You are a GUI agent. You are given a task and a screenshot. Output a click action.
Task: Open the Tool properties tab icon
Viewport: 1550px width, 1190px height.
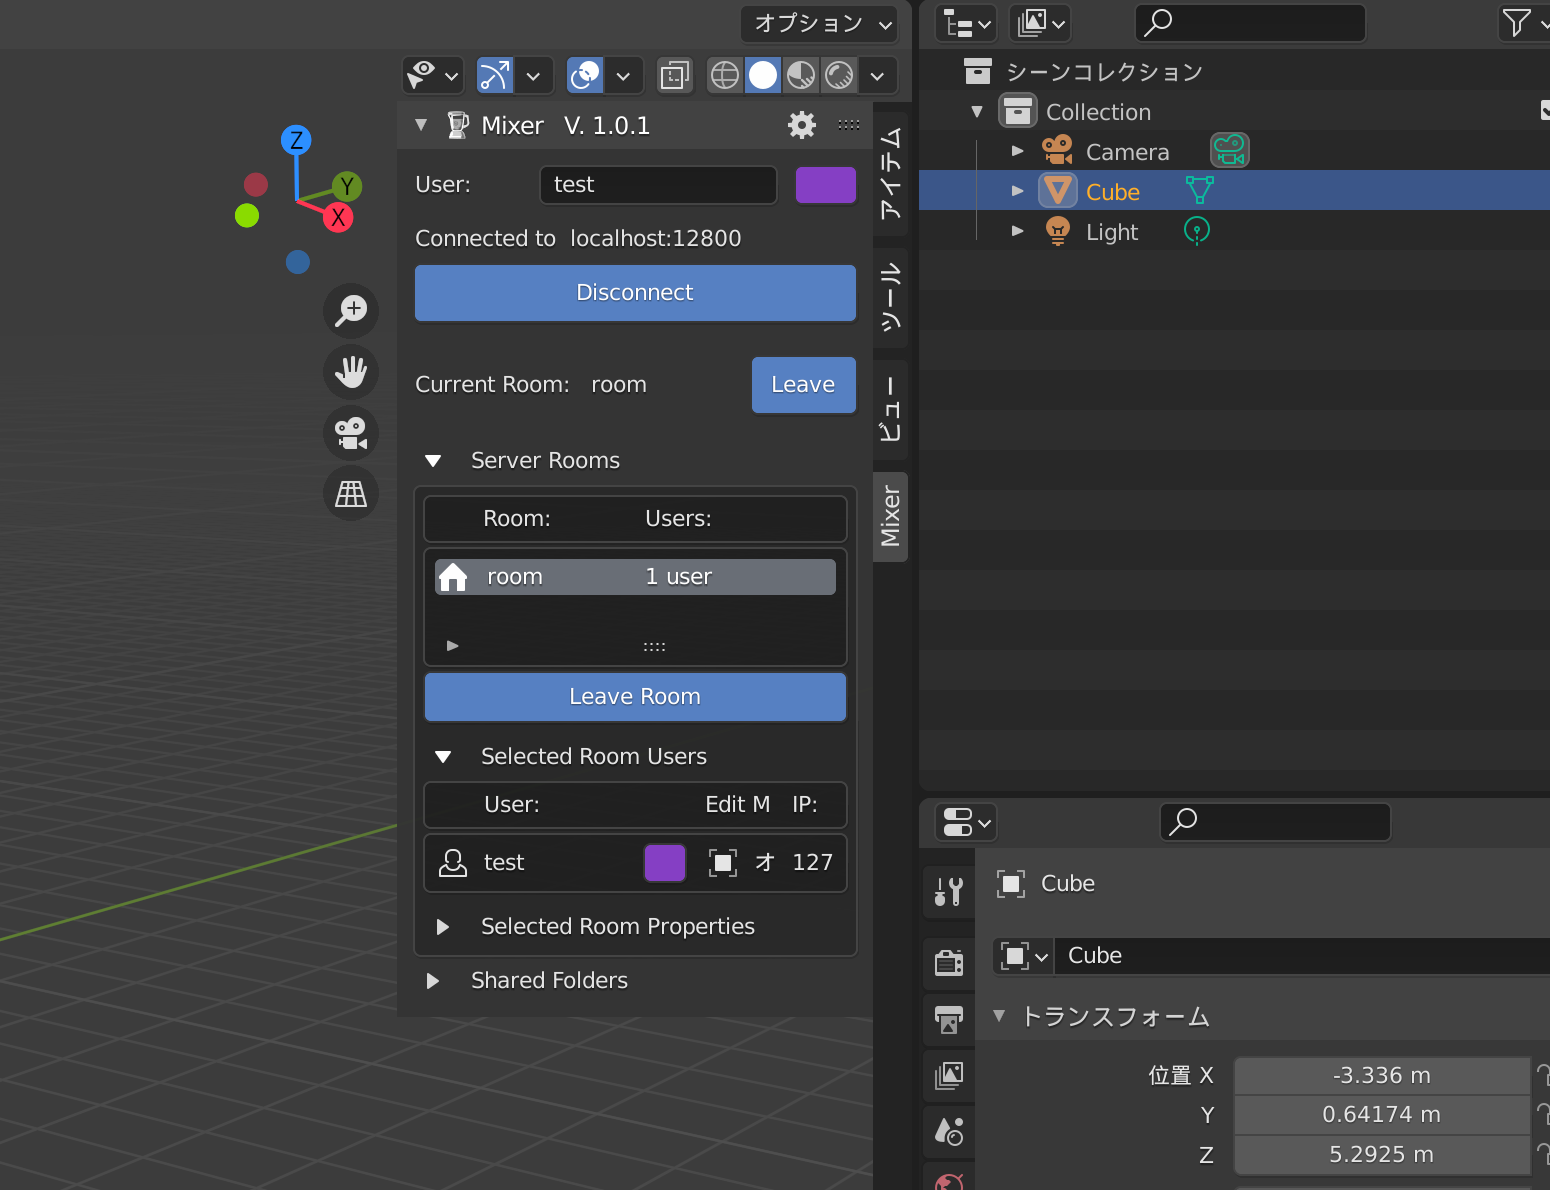coord(949,891)
